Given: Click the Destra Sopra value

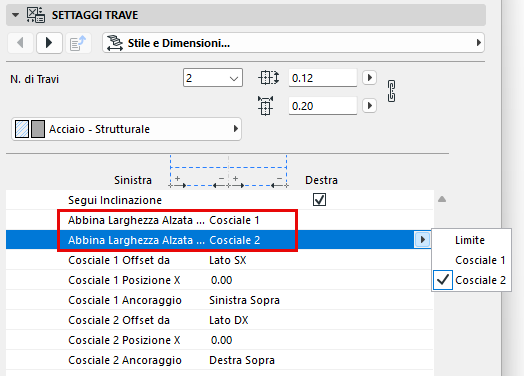Looking at the screenshot, I should [242, 360].
